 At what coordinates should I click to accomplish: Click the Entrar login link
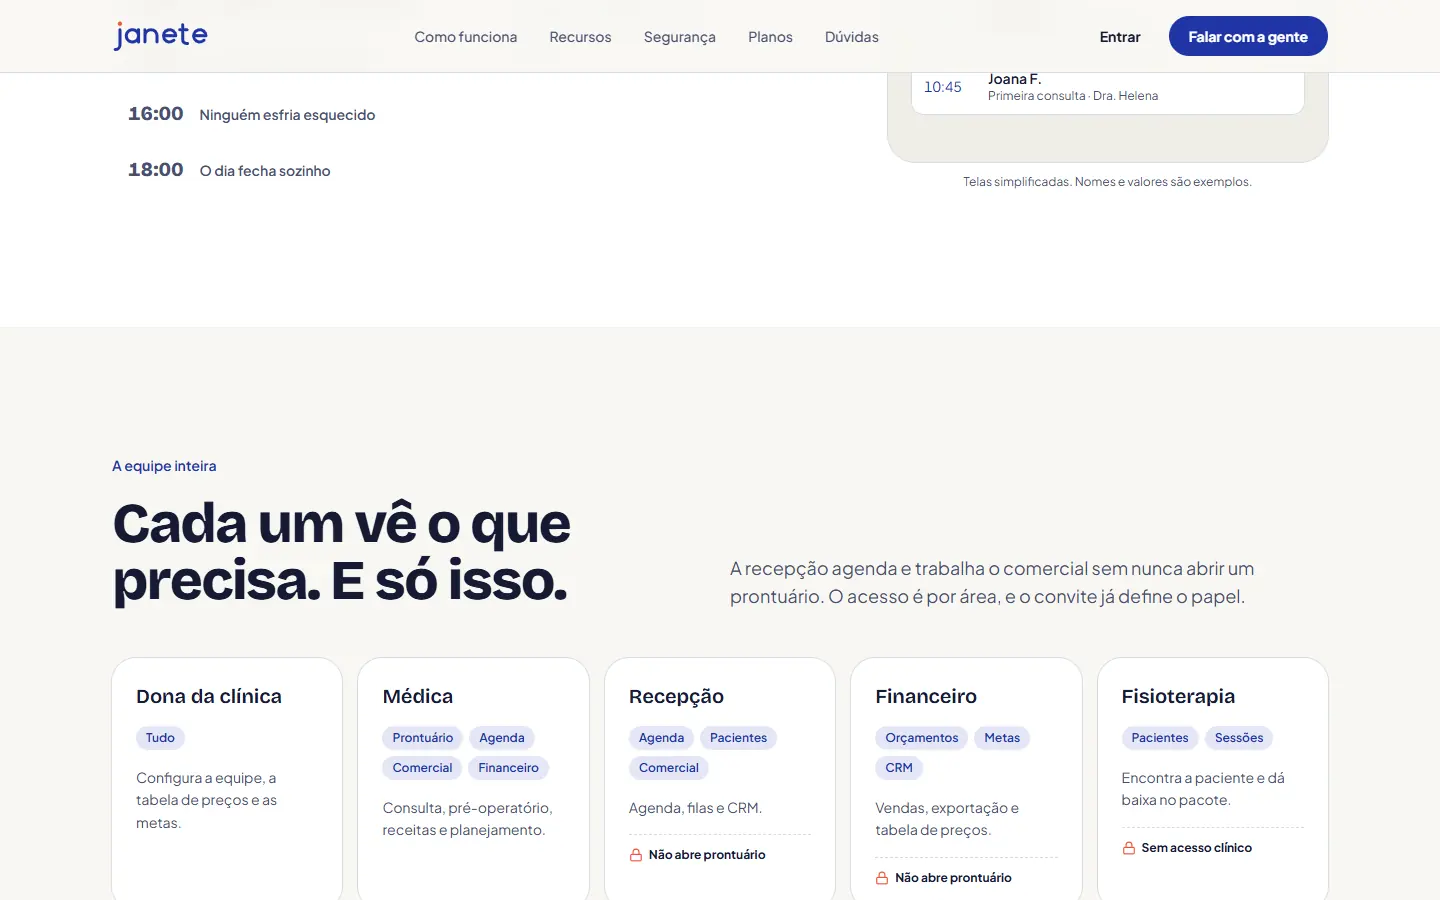[1120, 37]
